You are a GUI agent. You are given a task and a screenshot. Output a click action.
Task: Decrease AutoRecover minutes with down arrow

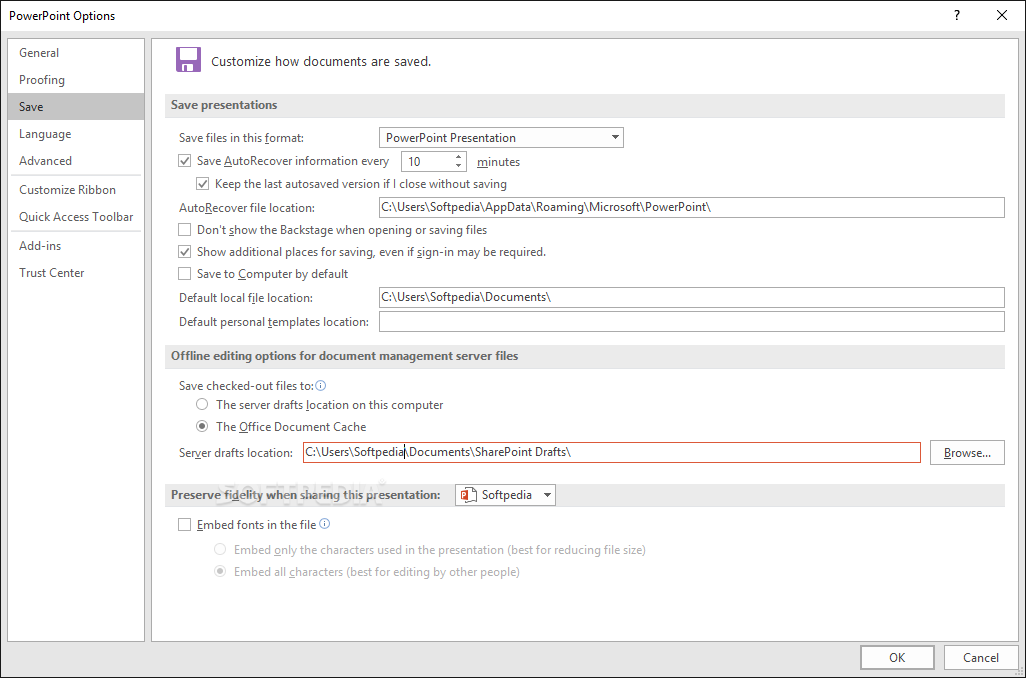(459, 166)
